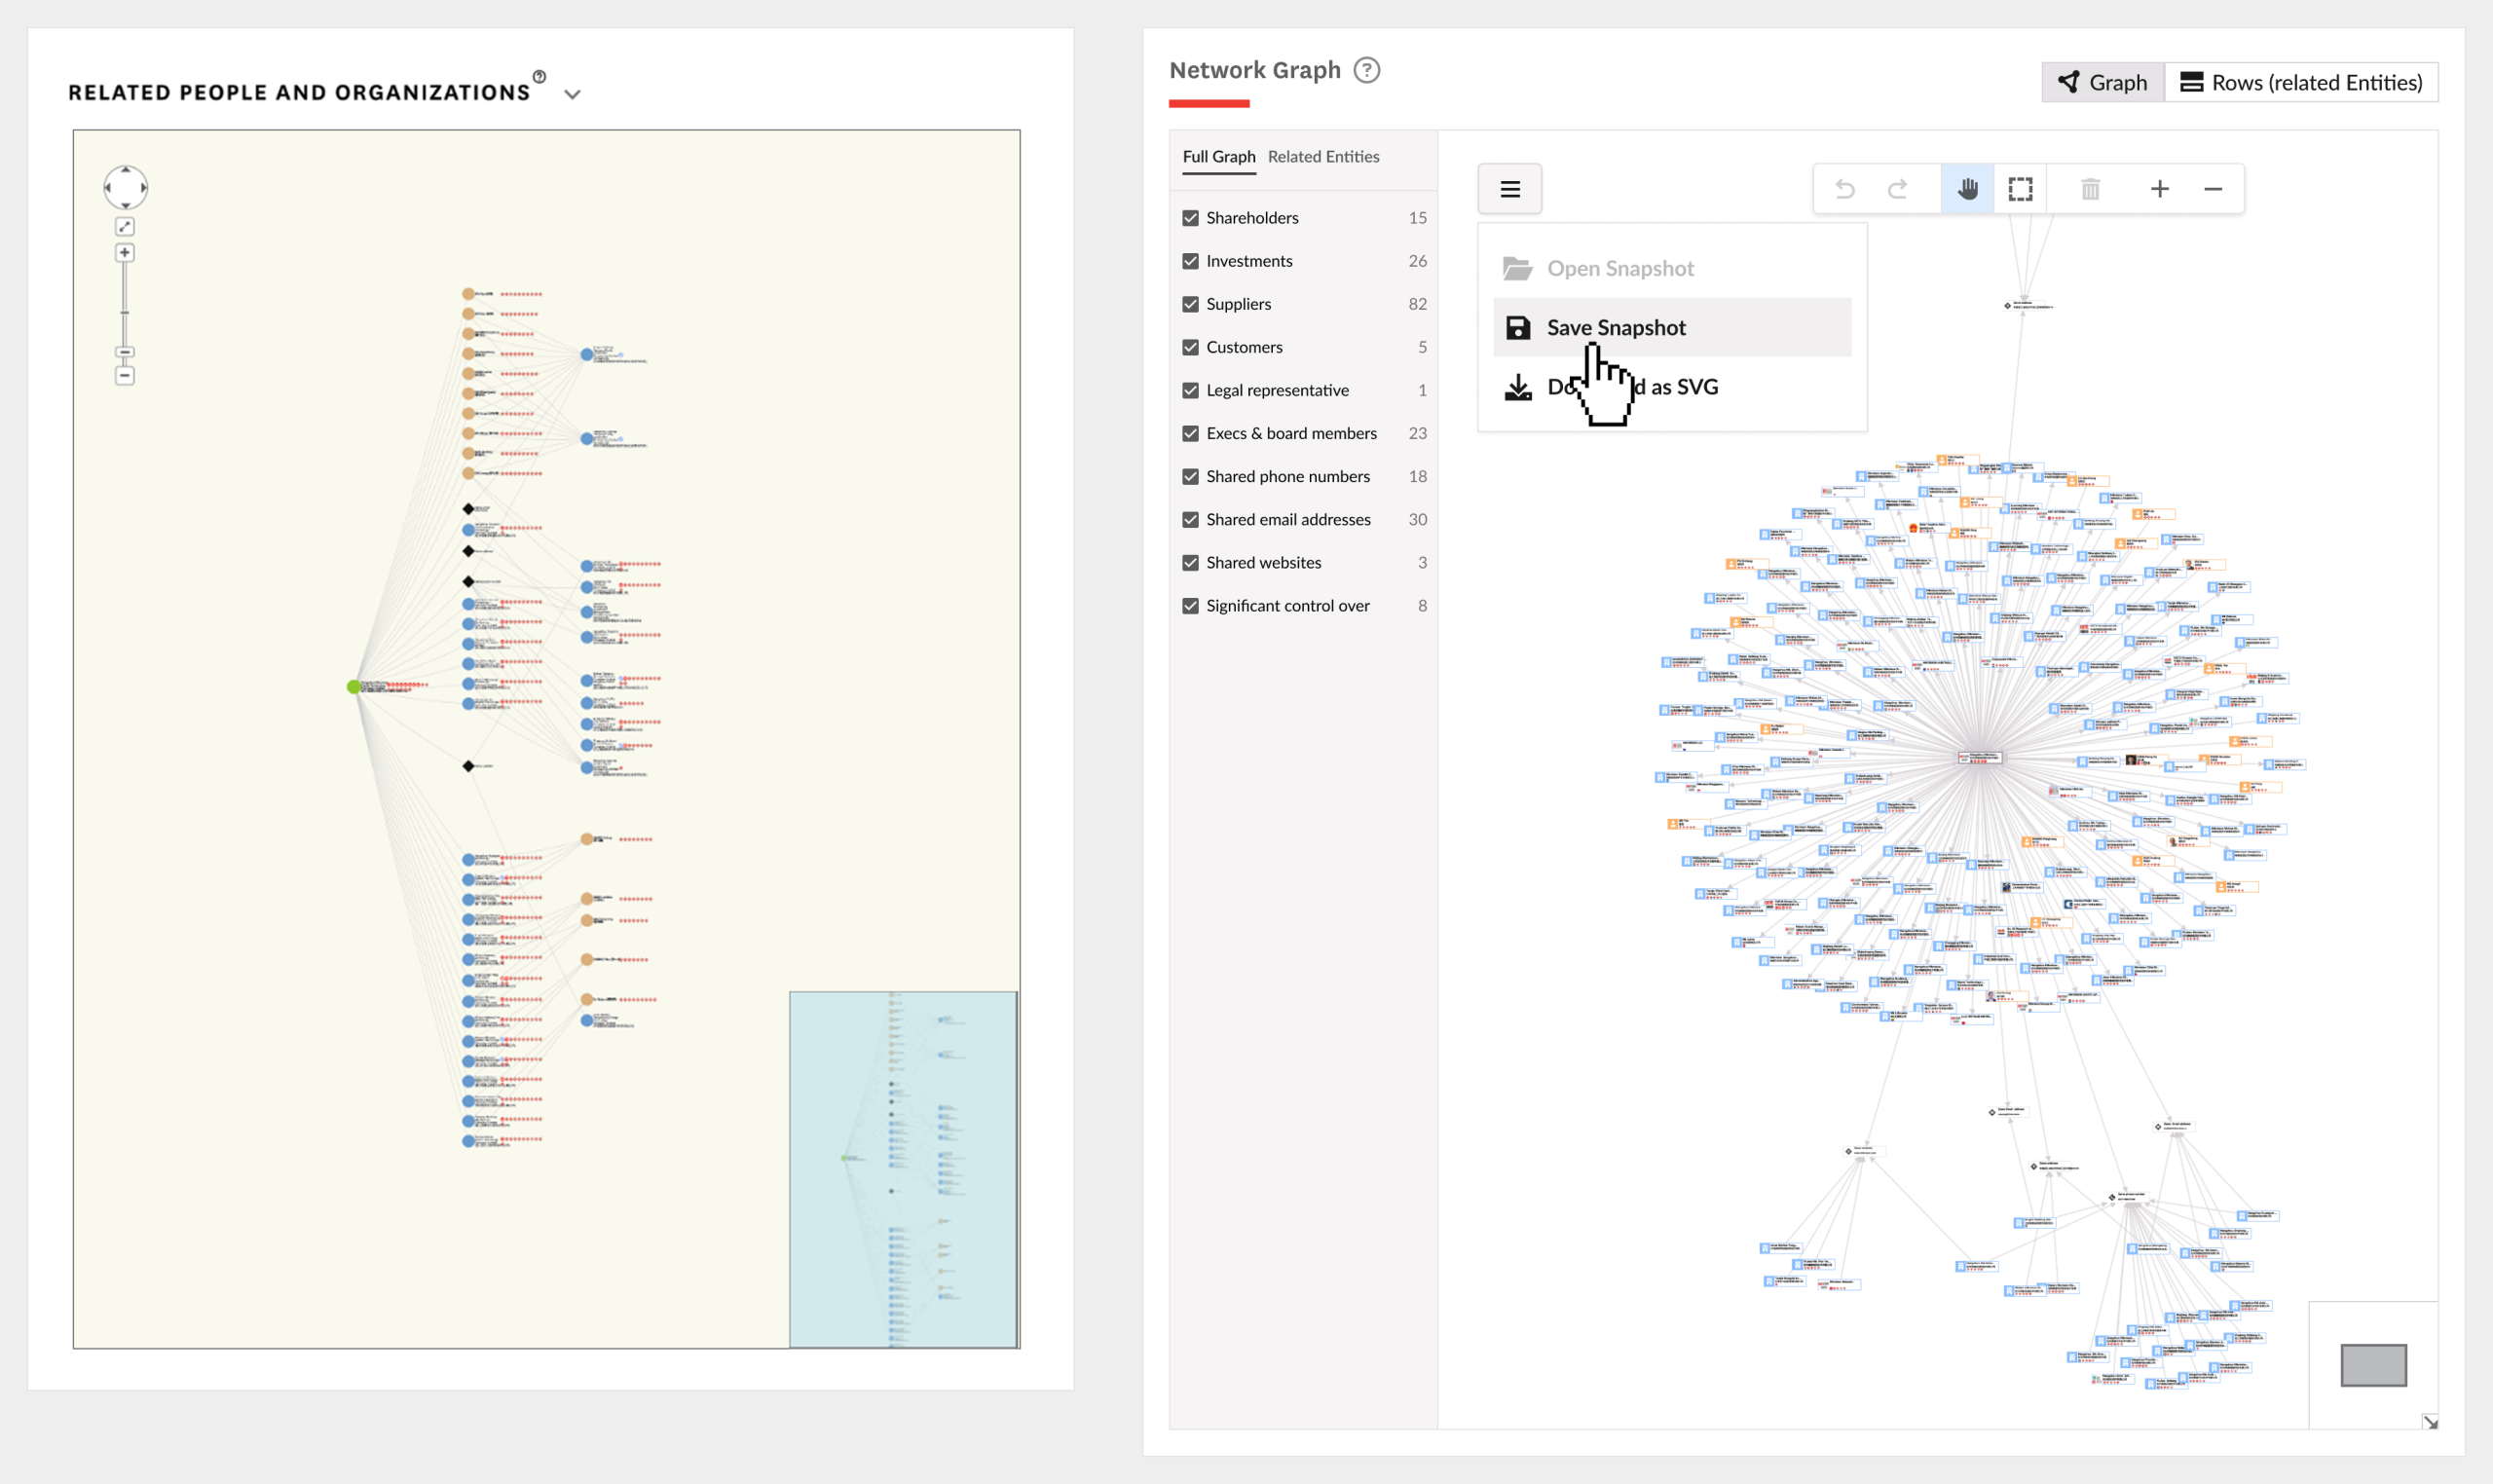Image resolution: width=2493 pixels, height=1484 pixels.
Task: Choose Open Snapshot from the menu
Action: coord(1672,268)
